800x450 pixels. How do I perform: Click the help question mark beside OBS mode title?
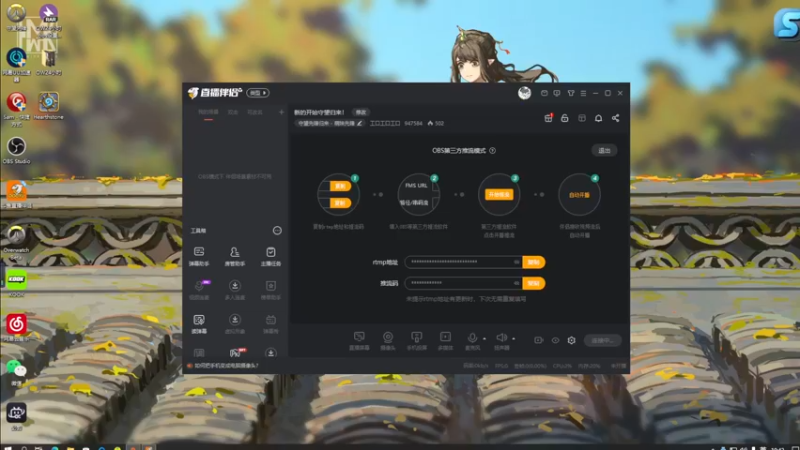coord(492,151)
